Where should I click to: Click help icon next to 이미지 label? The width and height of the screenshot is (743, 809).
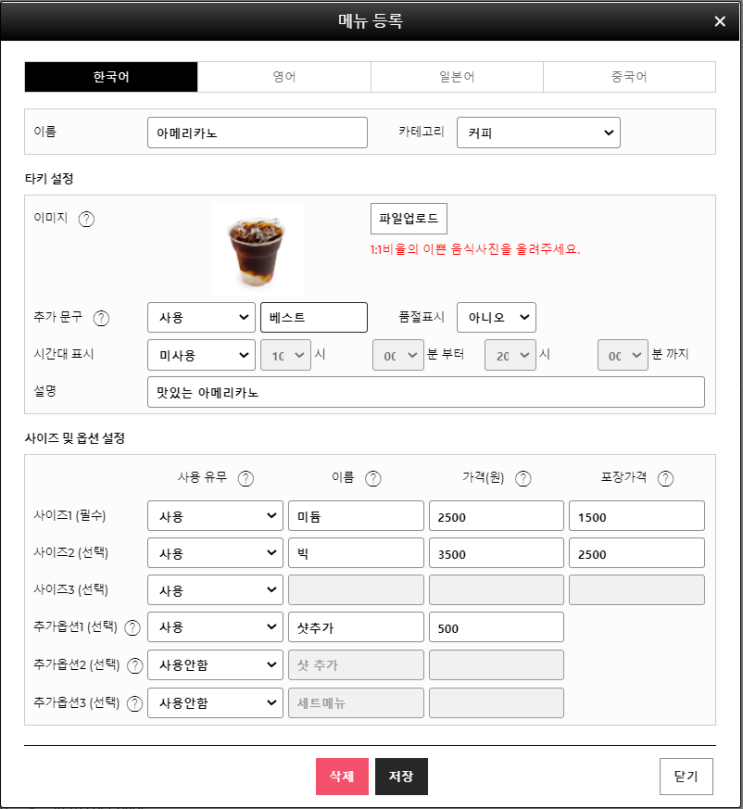click(x=86, y=219)
